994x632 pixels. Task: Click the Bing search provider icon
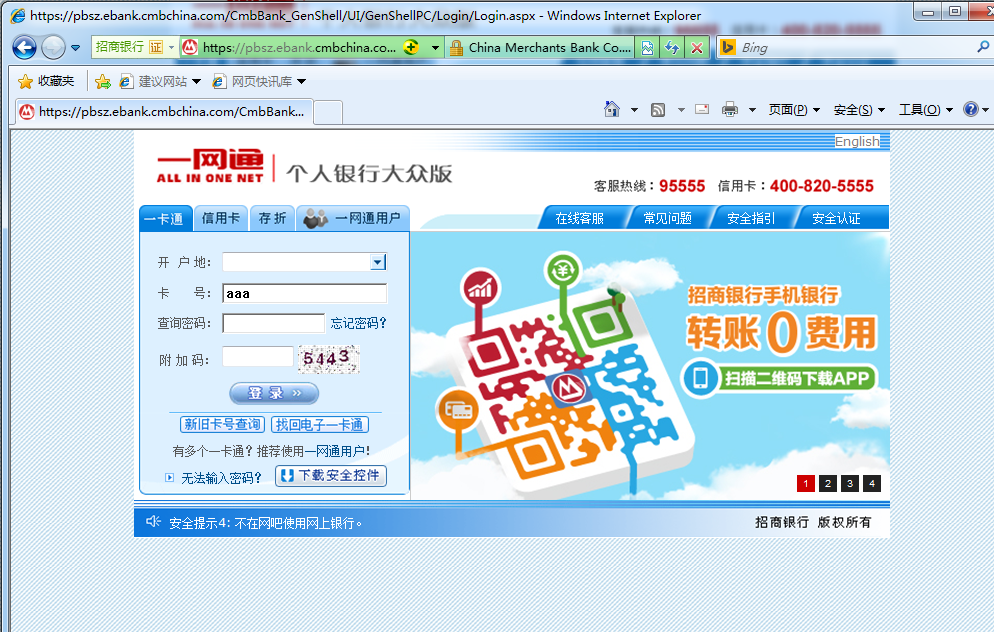click(728, 47)
